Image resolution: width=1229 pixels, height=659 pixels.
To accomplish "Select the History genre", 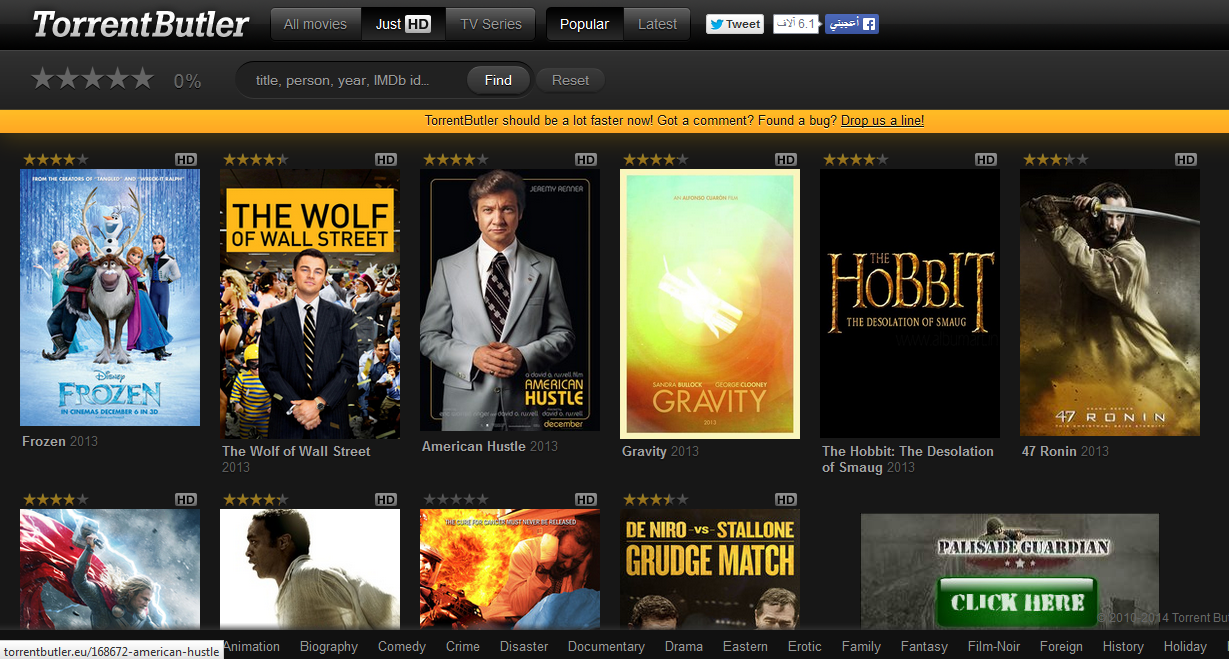I will 1123,646.
